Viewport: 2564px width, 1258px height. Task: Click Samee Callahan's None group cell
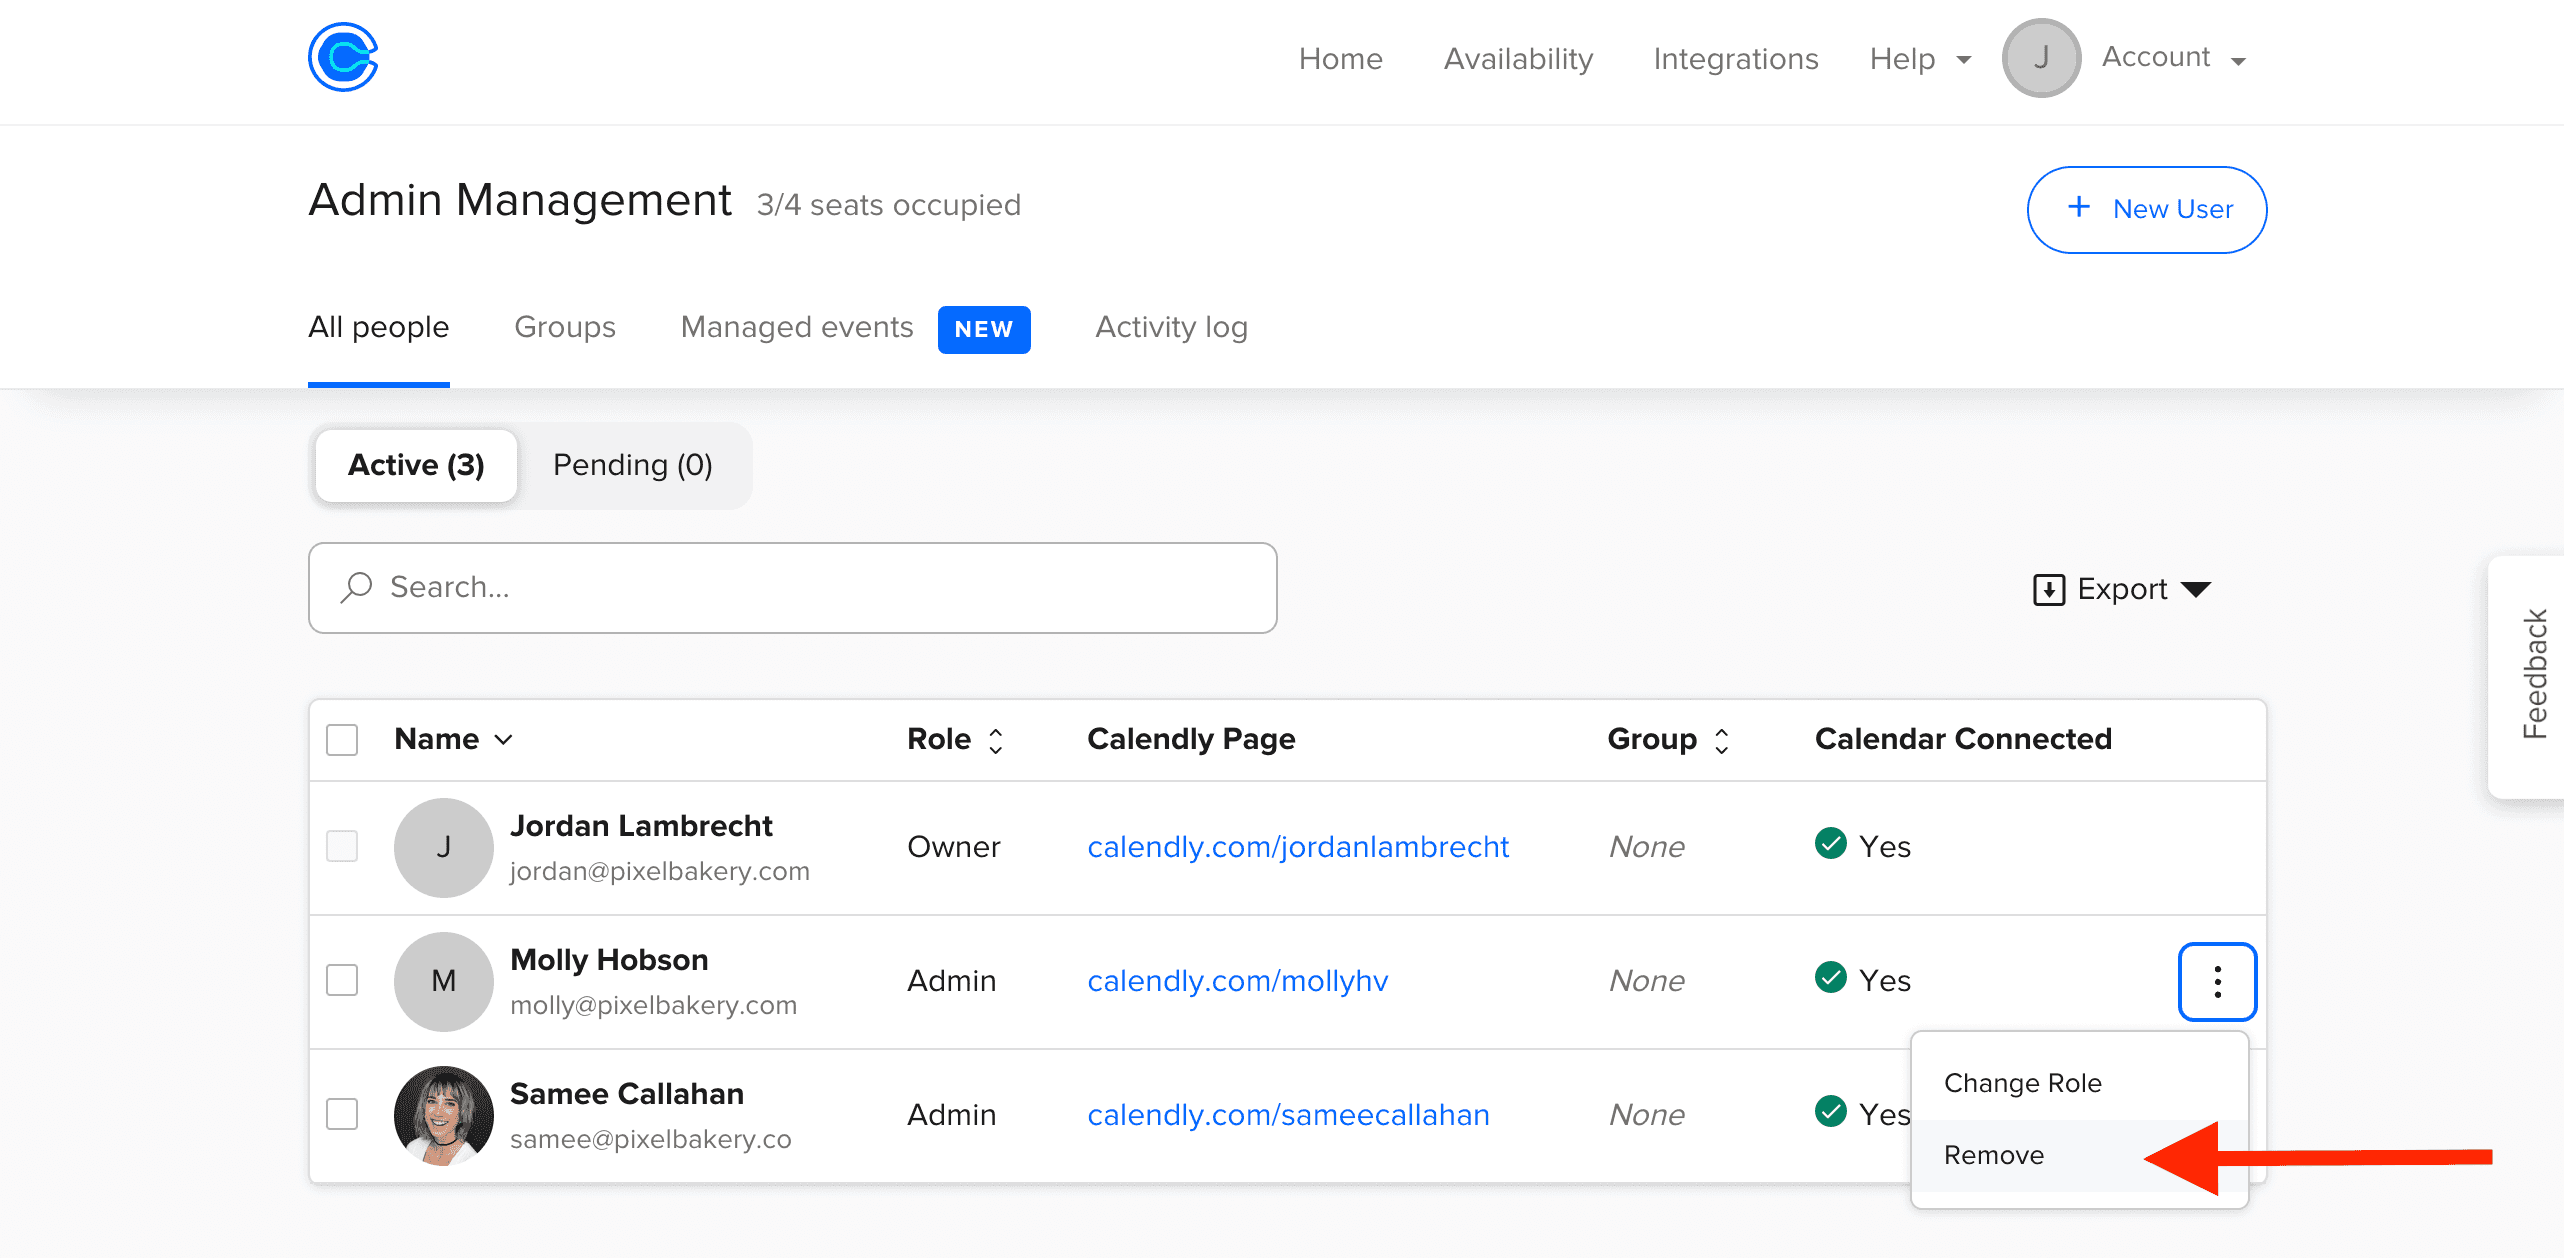[x=1646, y=1115]
